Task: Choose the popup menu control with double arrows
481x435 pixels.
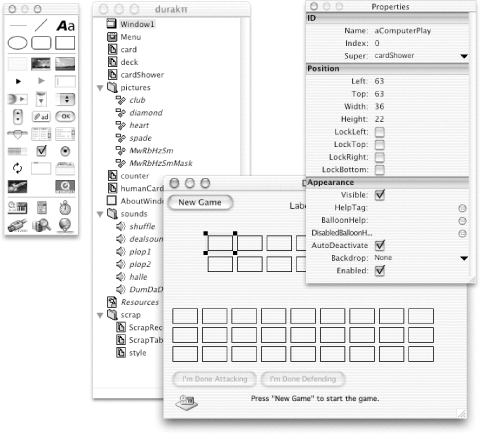Action: coord(65,99)
